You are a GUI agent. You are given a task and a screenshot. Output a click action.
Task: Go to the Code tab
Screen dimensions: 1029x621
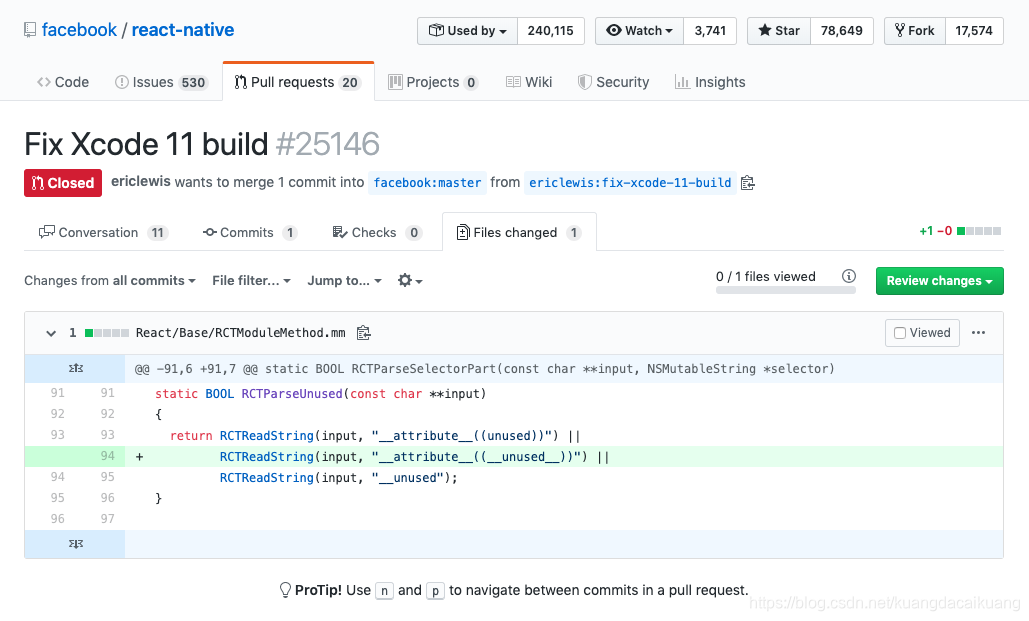(63, 82)
